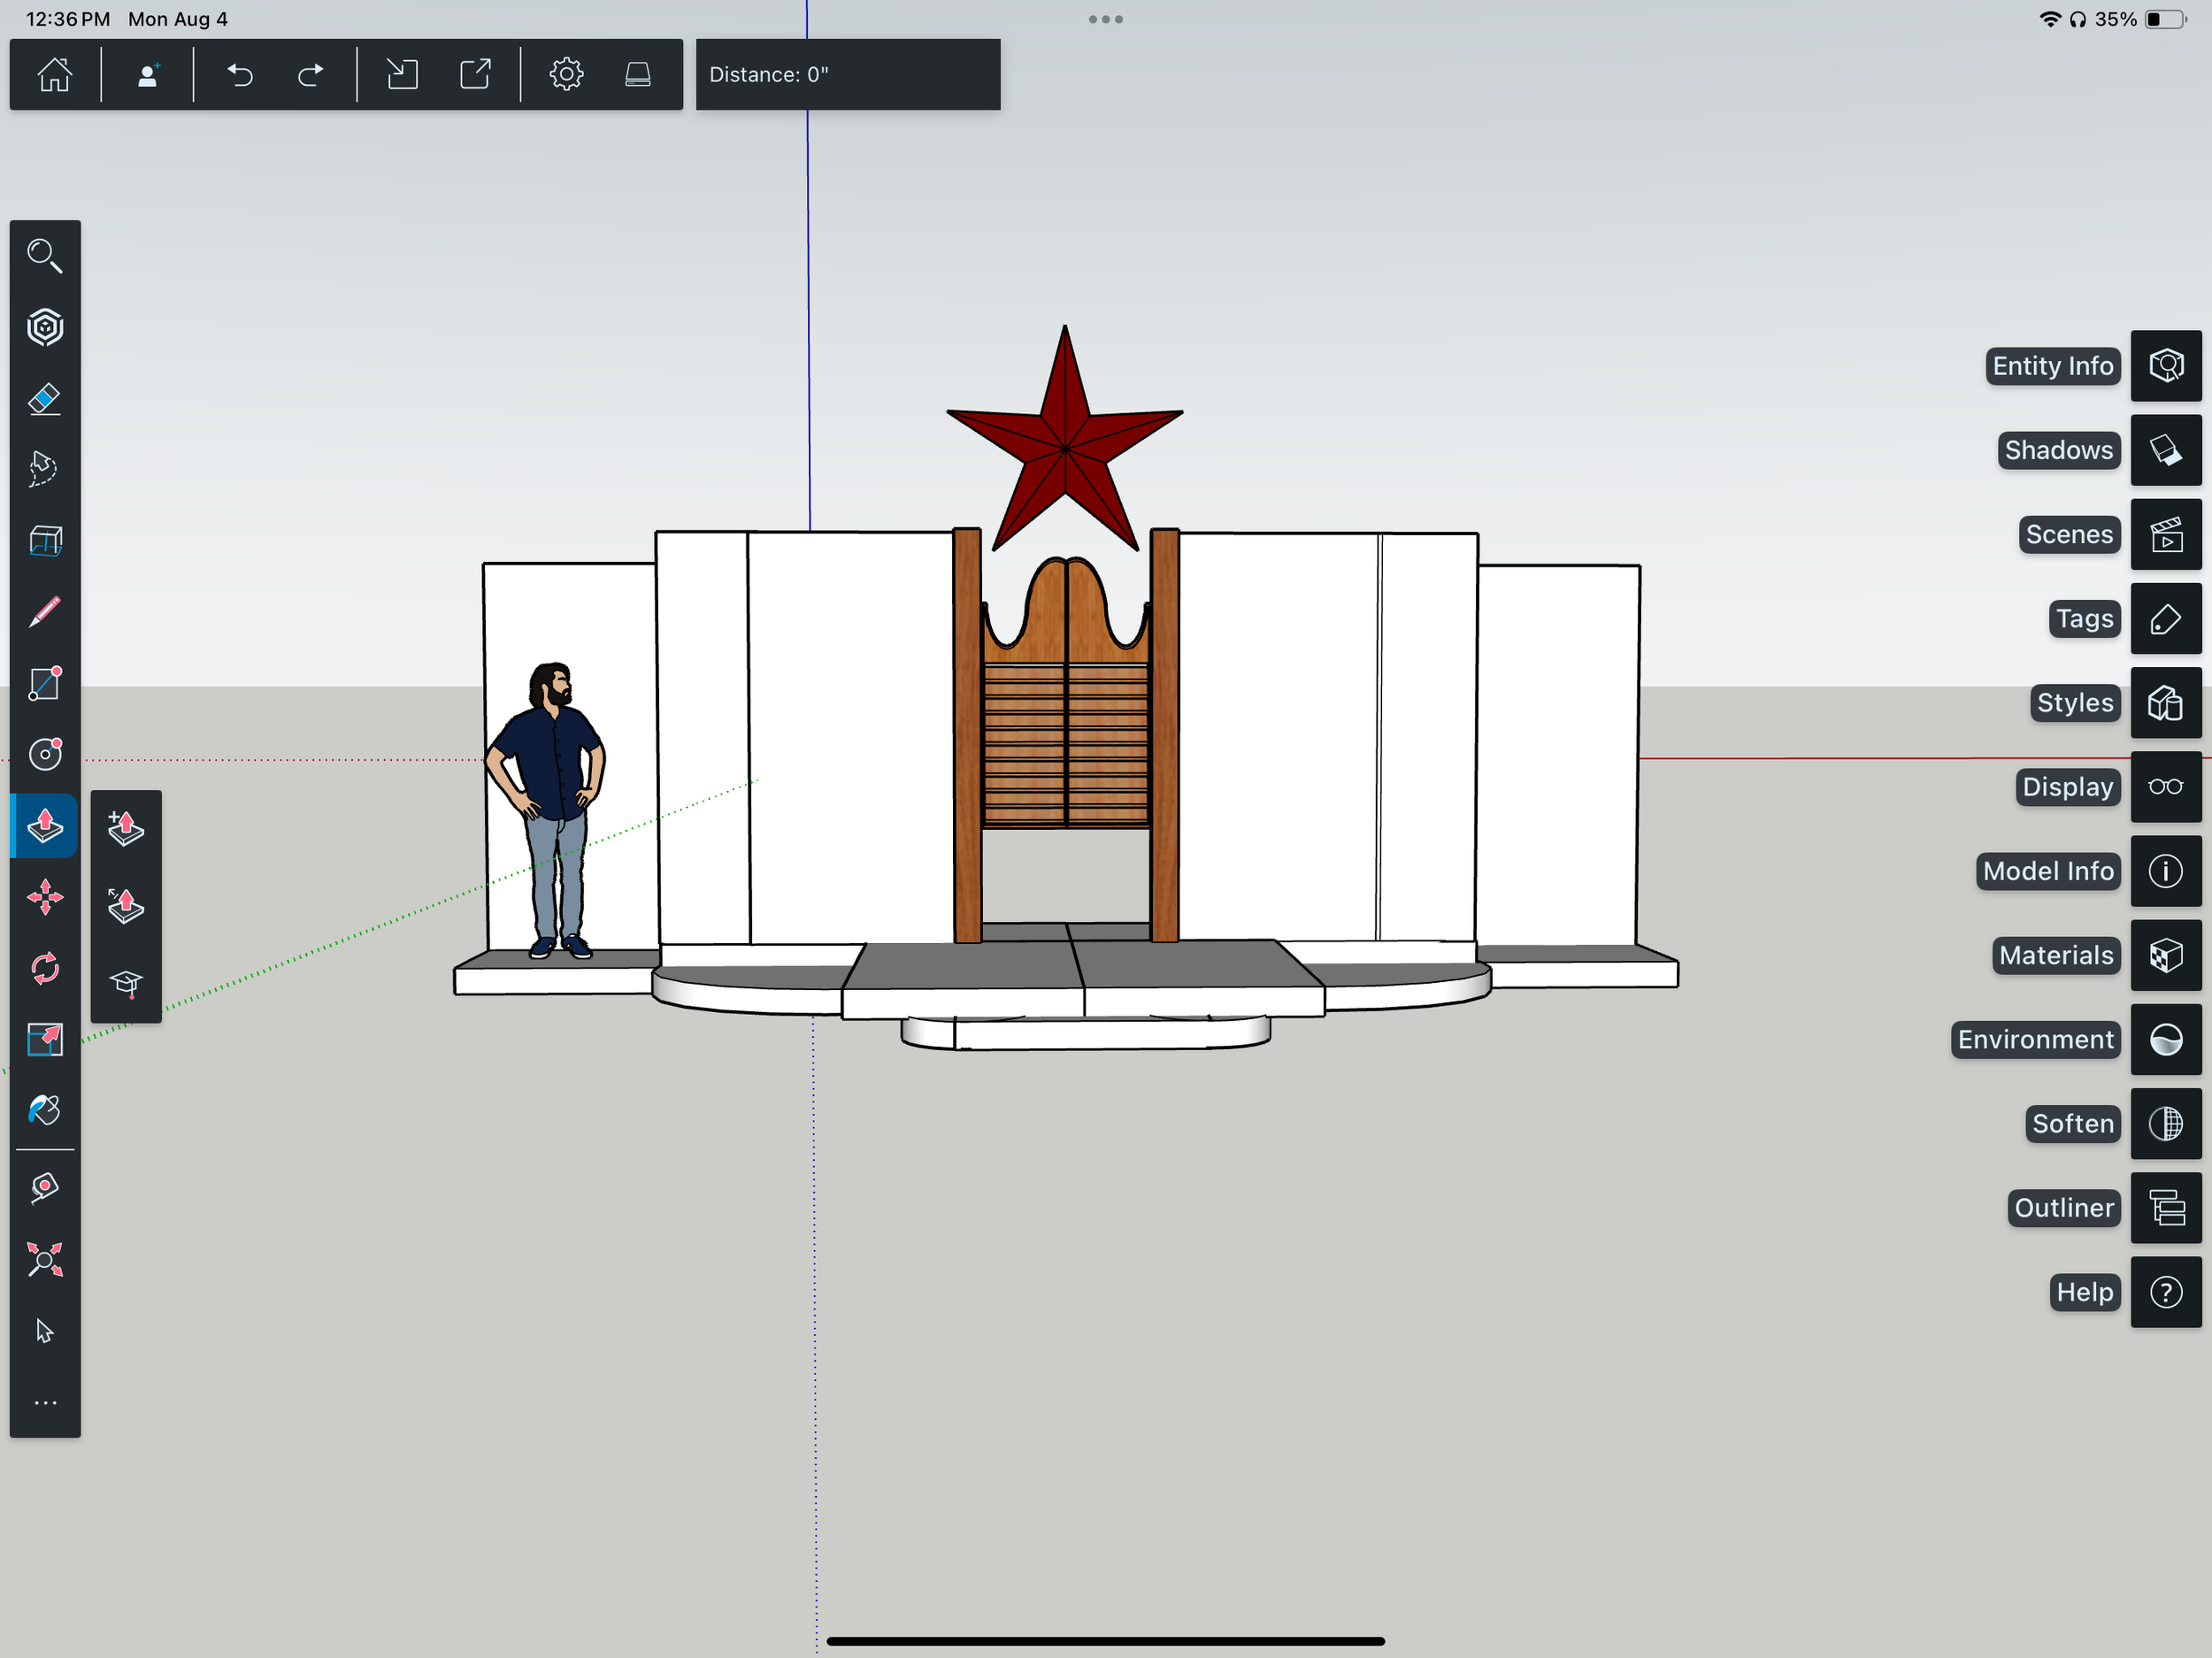Choose the Push/Pull stretch variant in flyout
This screenshot has height=1658, width=2212.
pos(126,906)
